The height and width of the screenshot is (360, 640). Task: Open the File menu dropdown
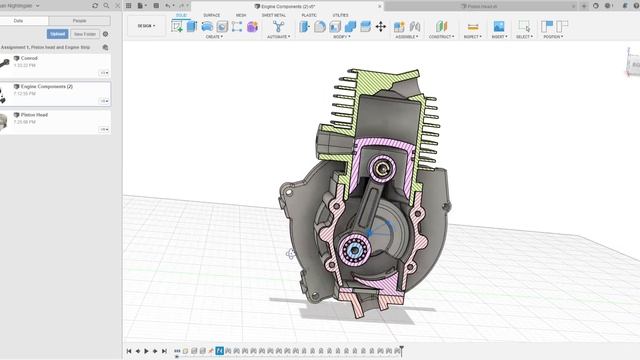(141, 6)
